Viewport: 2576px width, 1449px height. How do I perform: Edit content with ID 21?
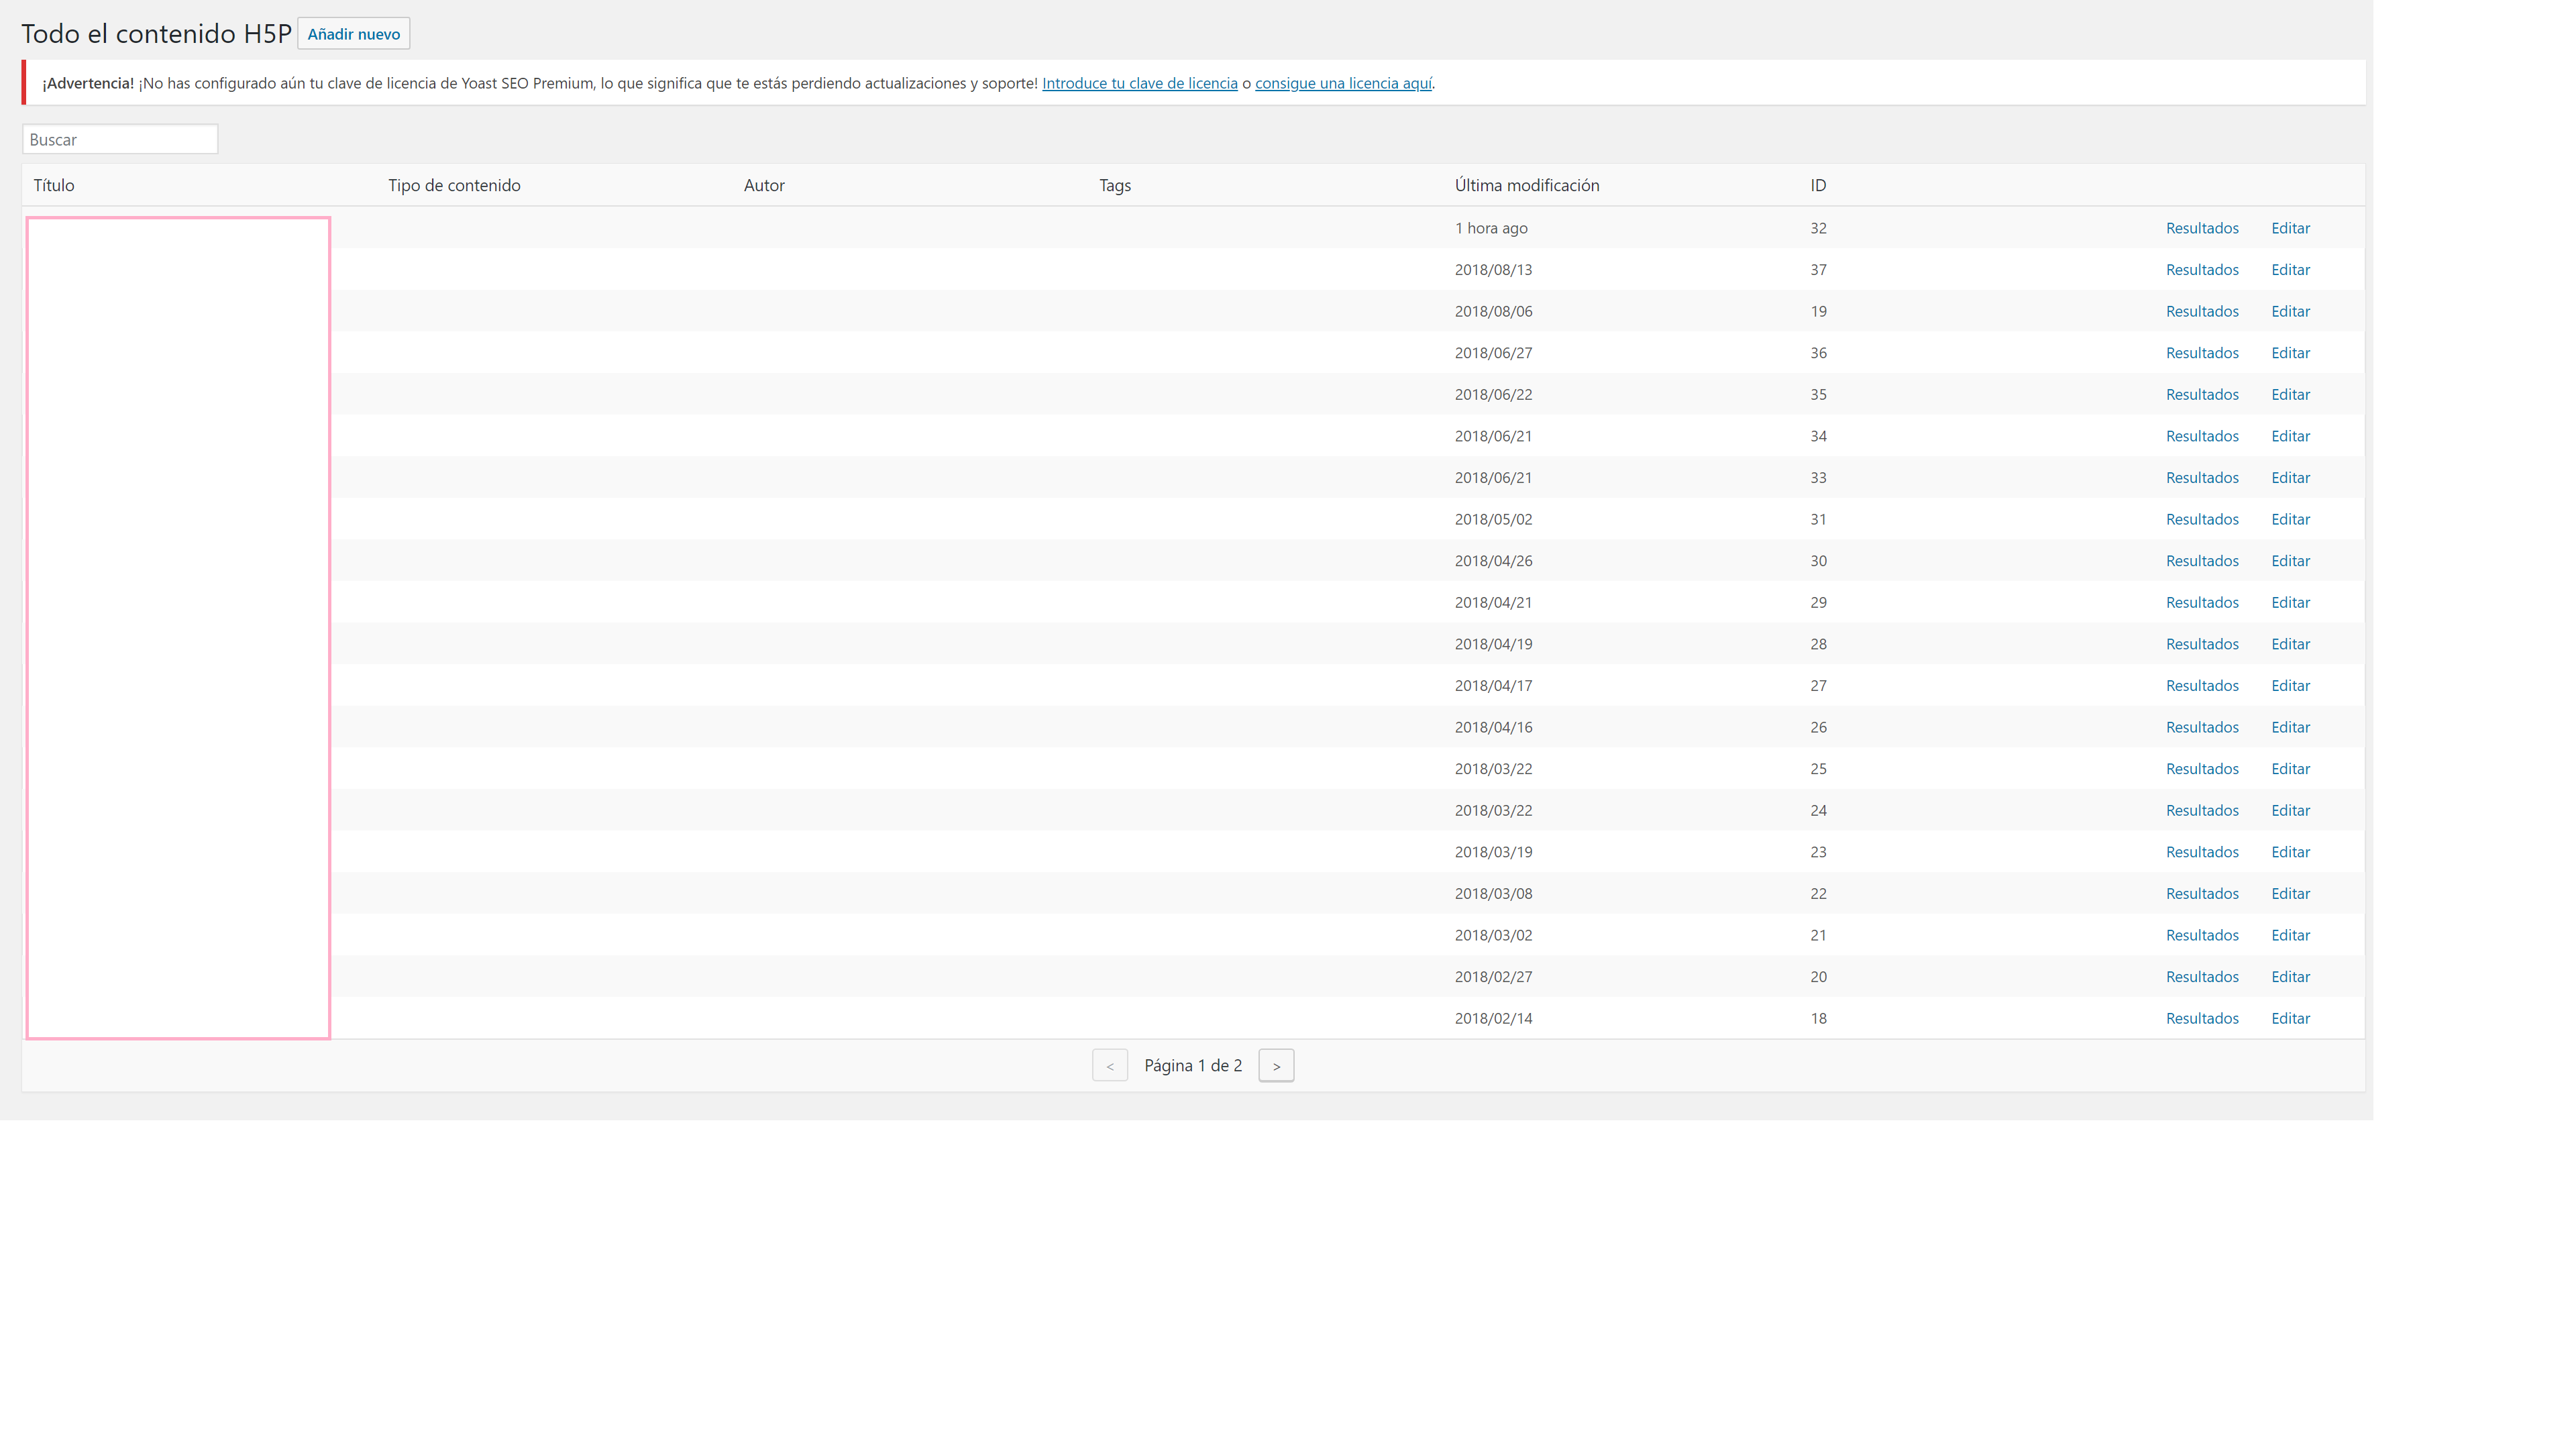(2290, 935)
